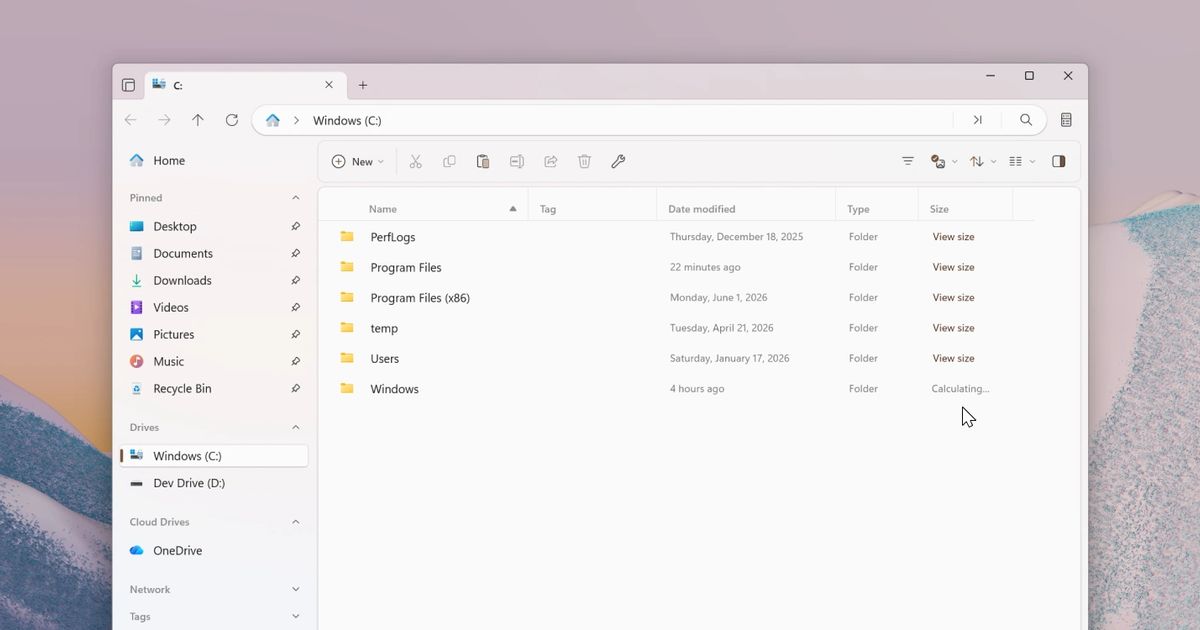The height and width of the screenshot is (630, 1200).
Task: Open the layout view dropdown
Action: (x=1022, y=161)
